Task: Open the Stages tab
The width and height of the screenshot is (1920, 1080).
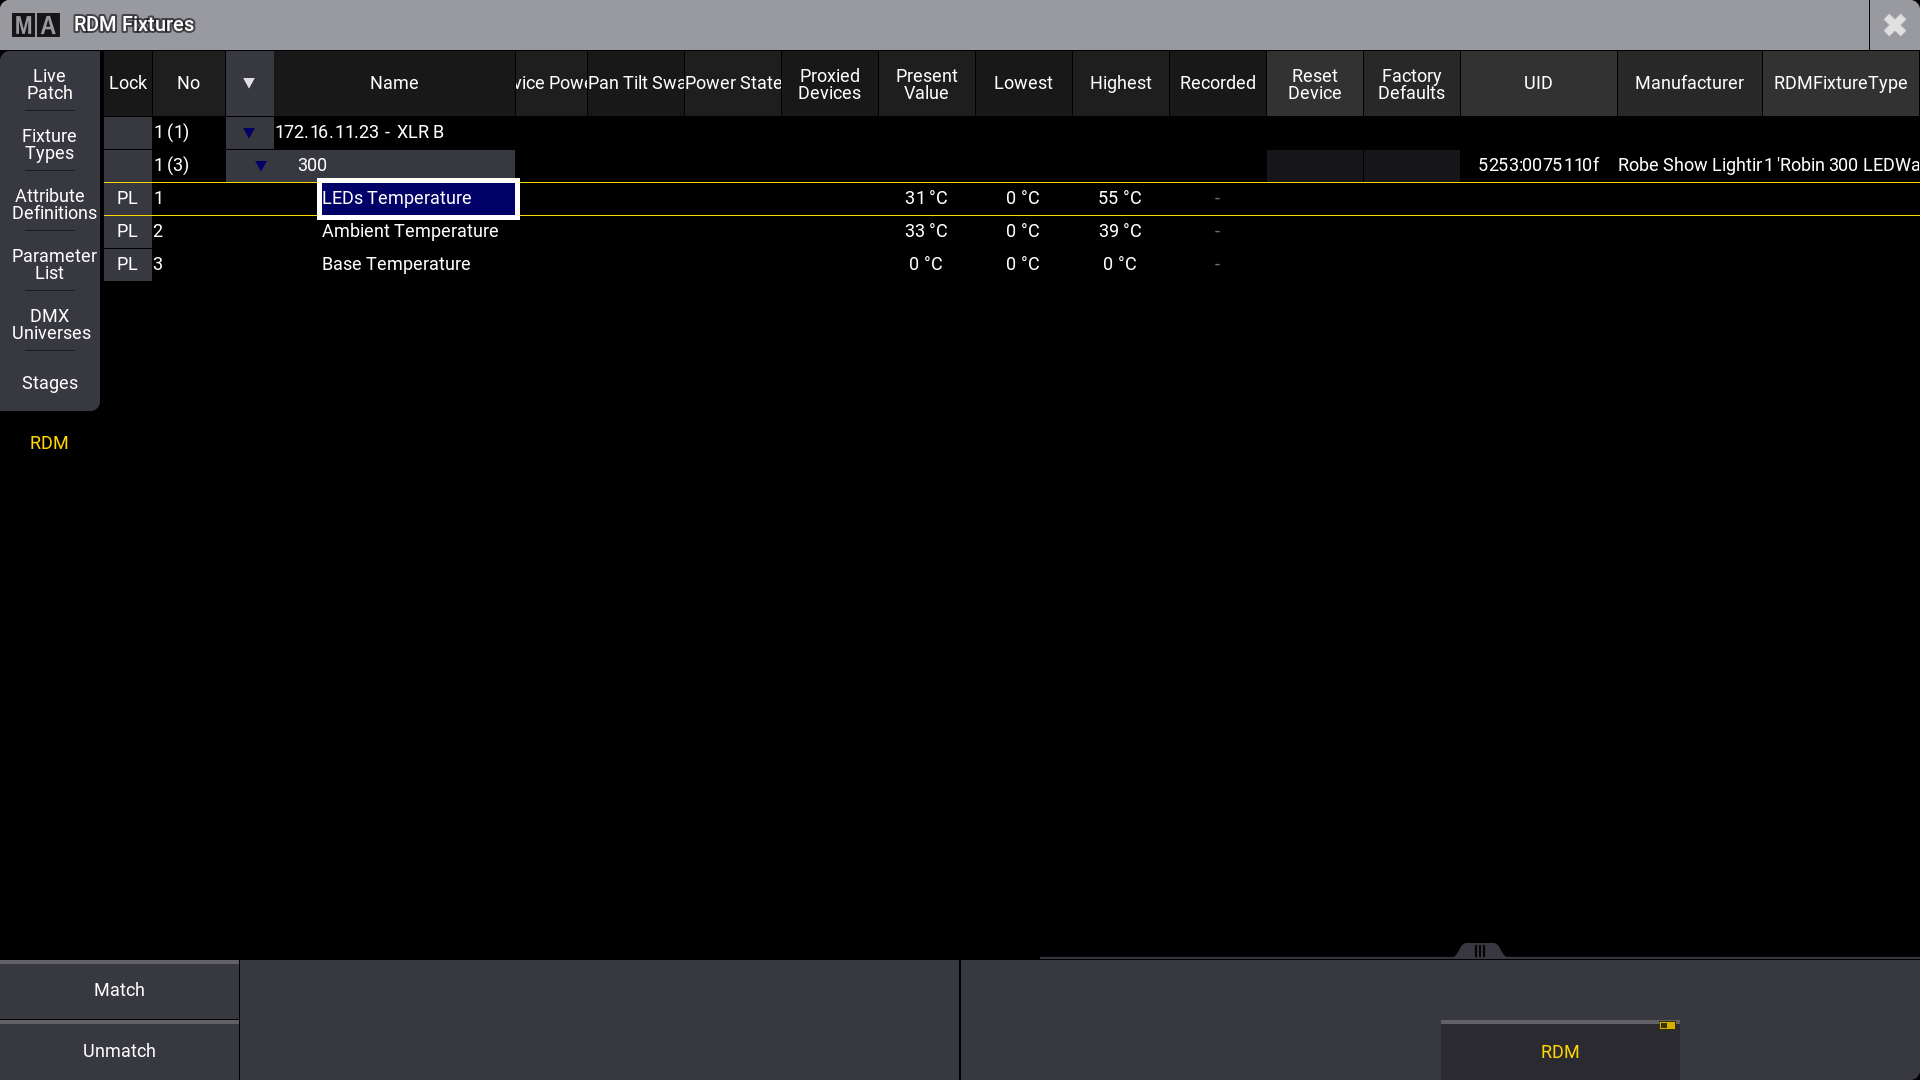Action: (49, 383)
